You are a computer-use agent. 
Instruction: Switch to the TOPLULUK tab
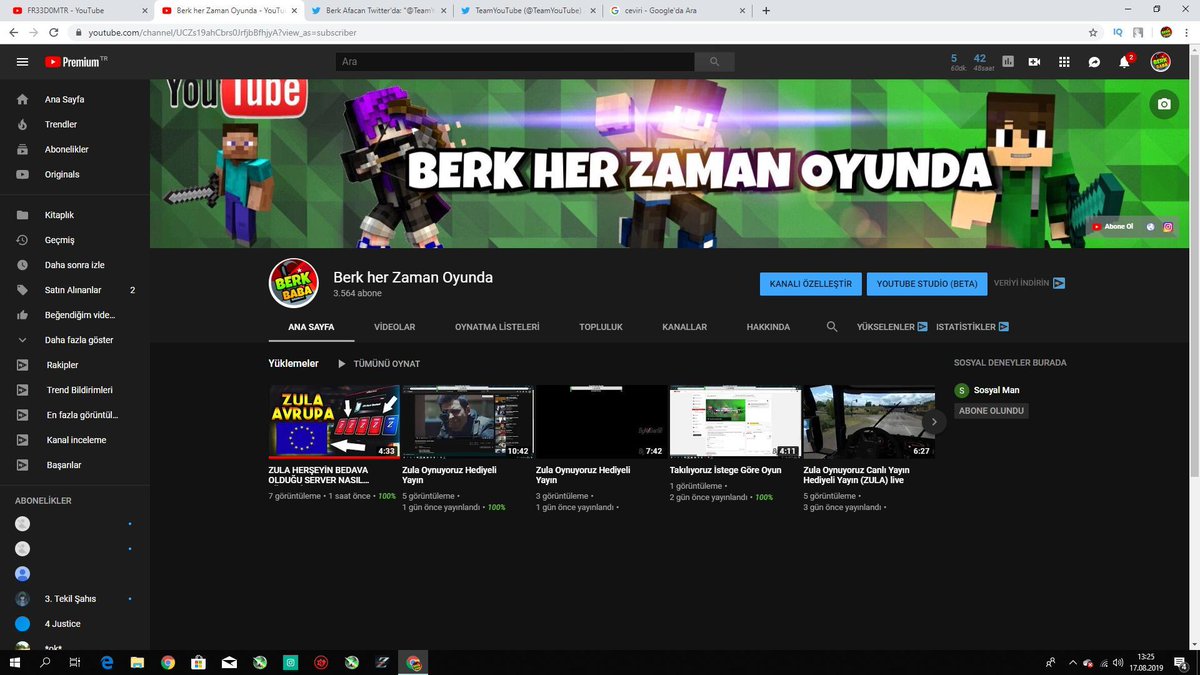point(601,327)
